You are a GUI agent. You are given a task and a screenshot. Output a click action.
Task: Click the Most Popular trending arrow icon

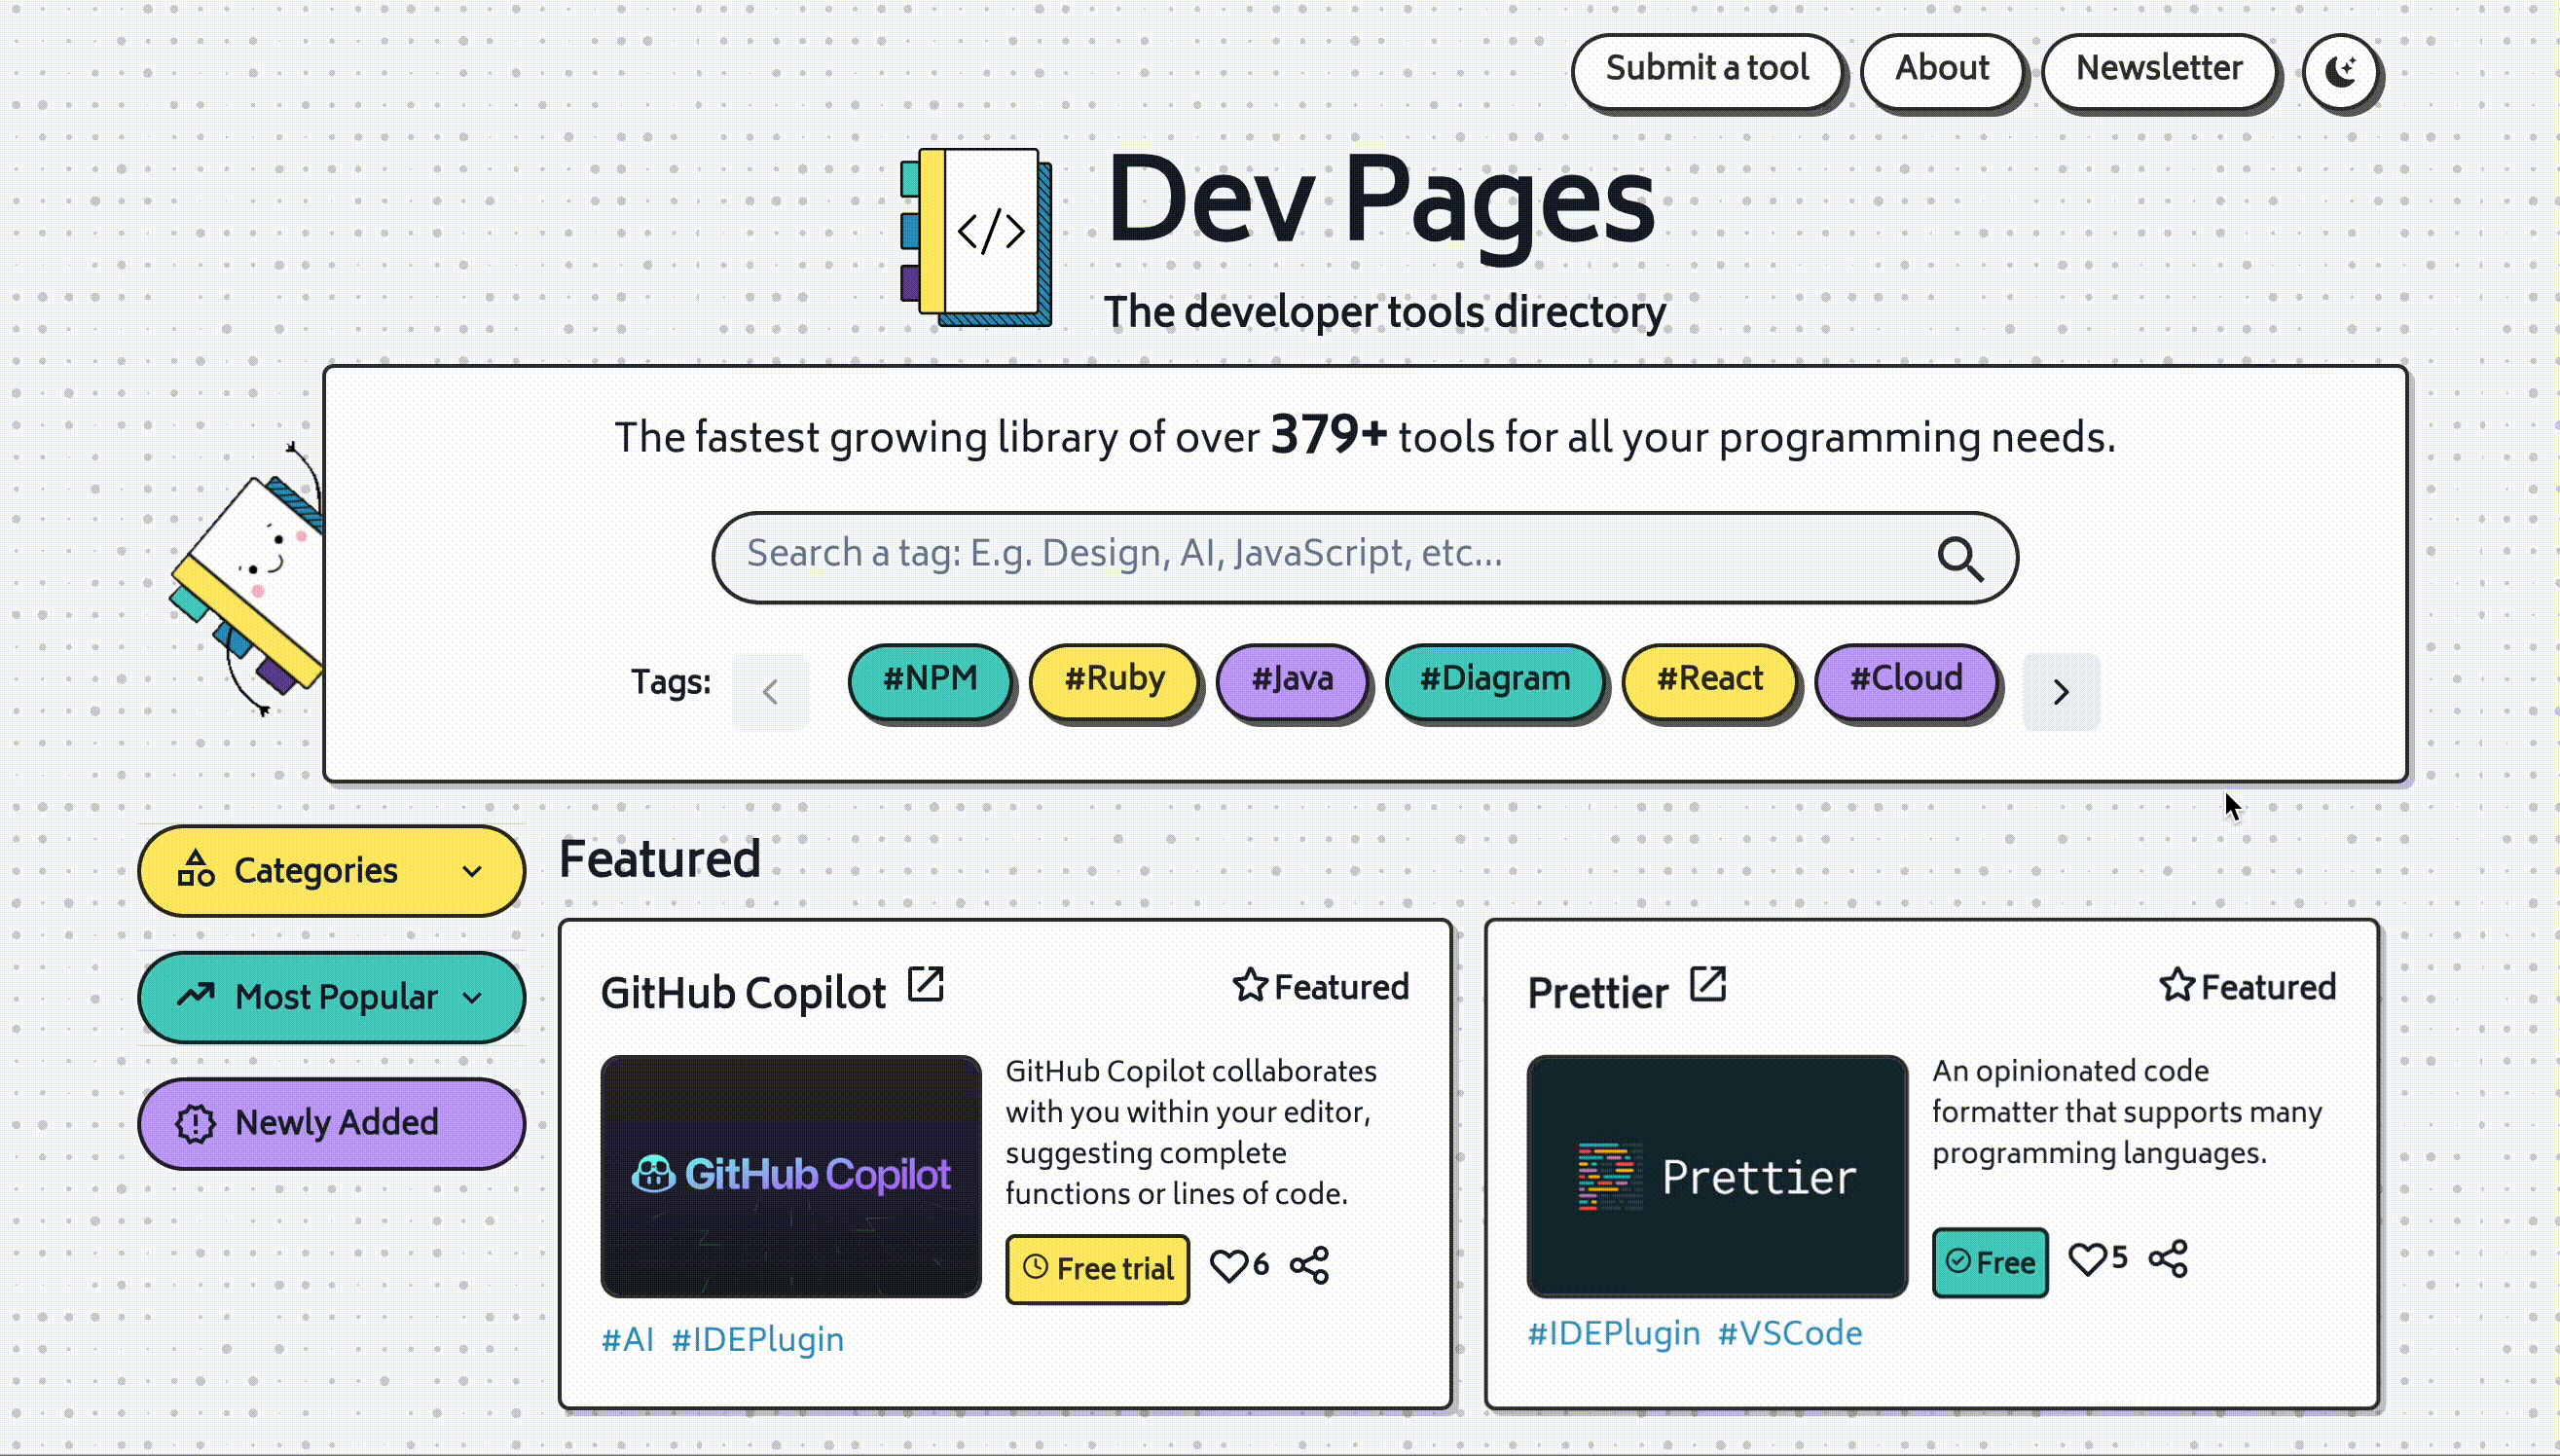(196, 995)
